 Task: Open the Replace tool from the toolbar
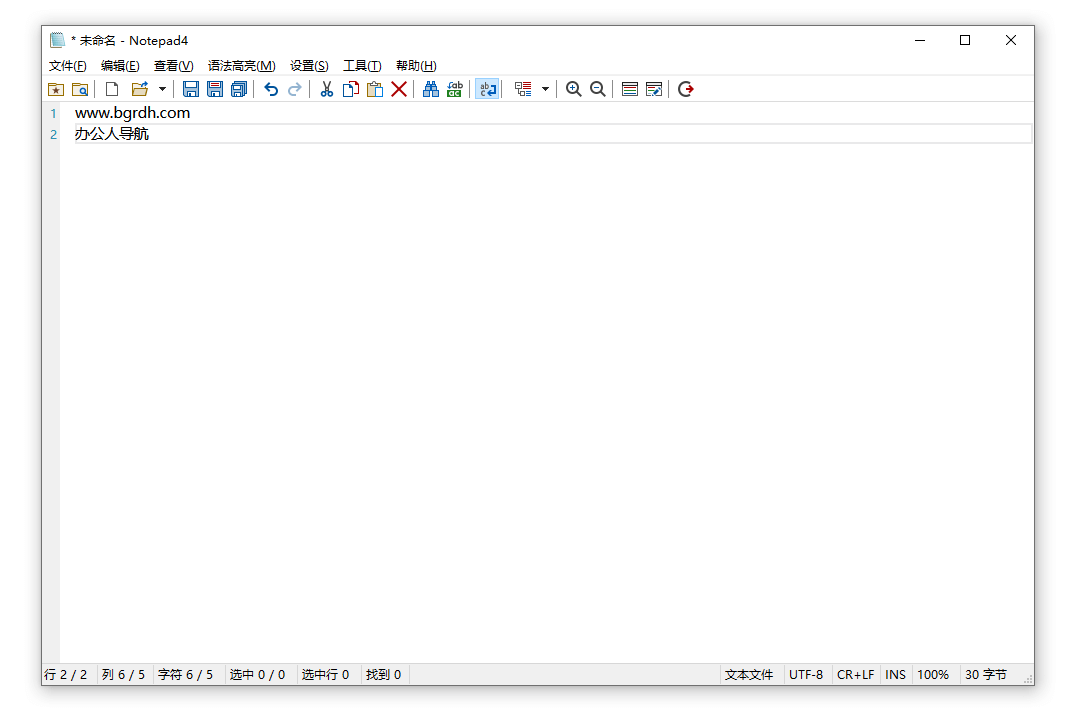coord(455,89)
